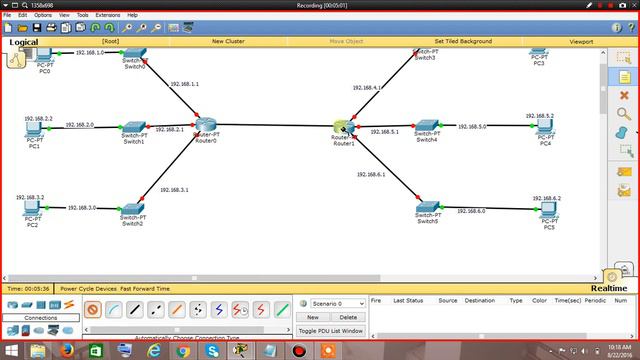Pick the Place Note tool
This screenshot has width=640, height=360.
tap(624, 77)
